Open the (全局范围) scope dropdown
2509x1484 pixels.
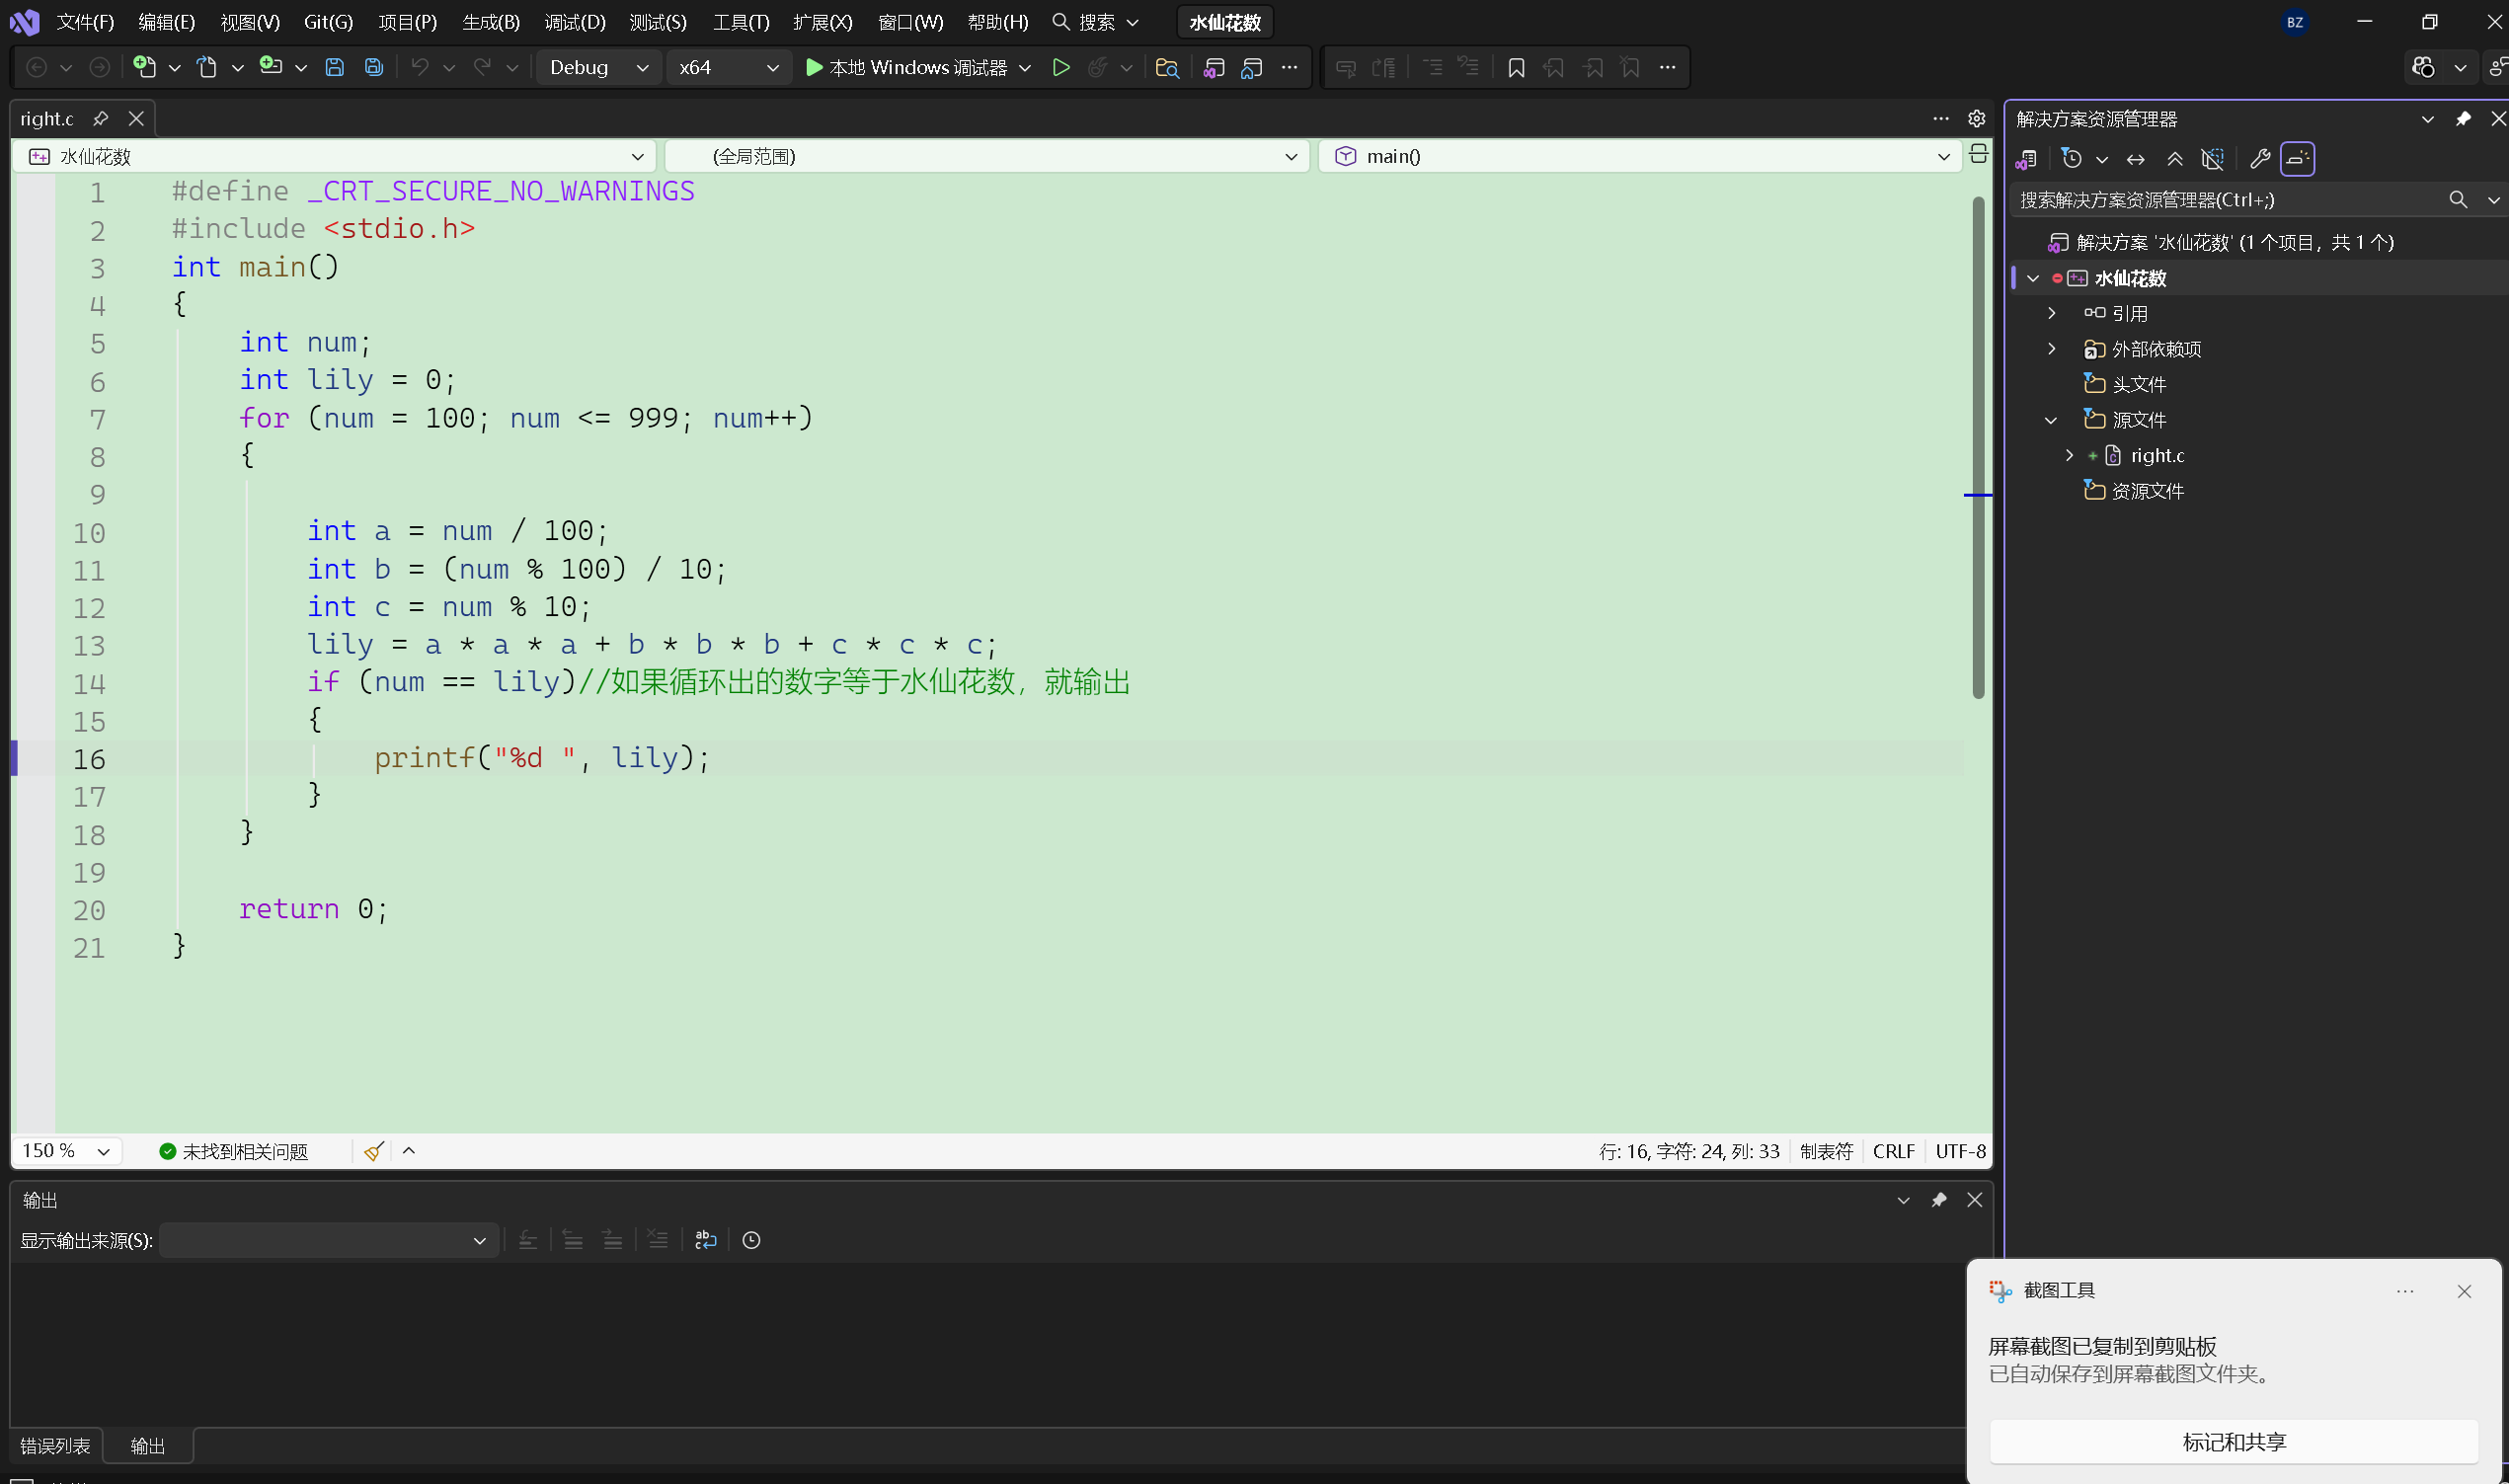988,156
